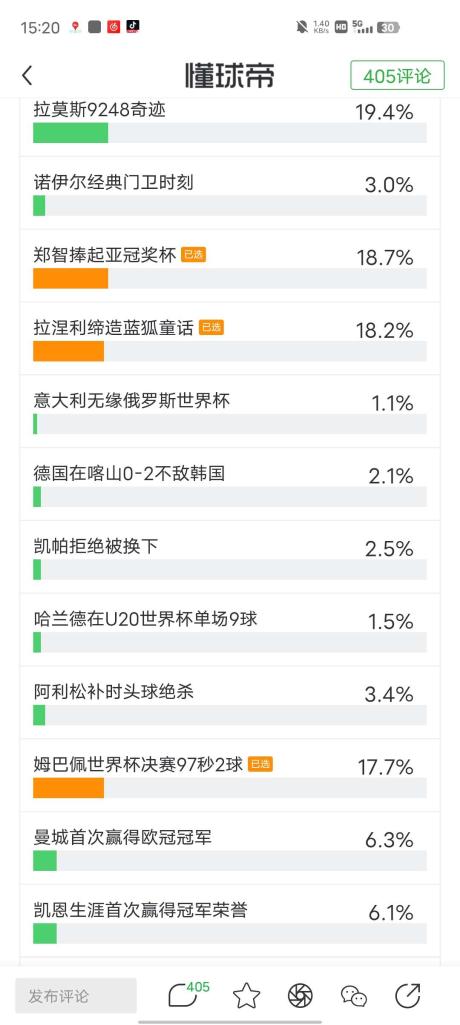Image resolution: width=460 pixels, height=1025 pixels.
Task: Share via the WeChat icon
Action: (x=353, y=996)
